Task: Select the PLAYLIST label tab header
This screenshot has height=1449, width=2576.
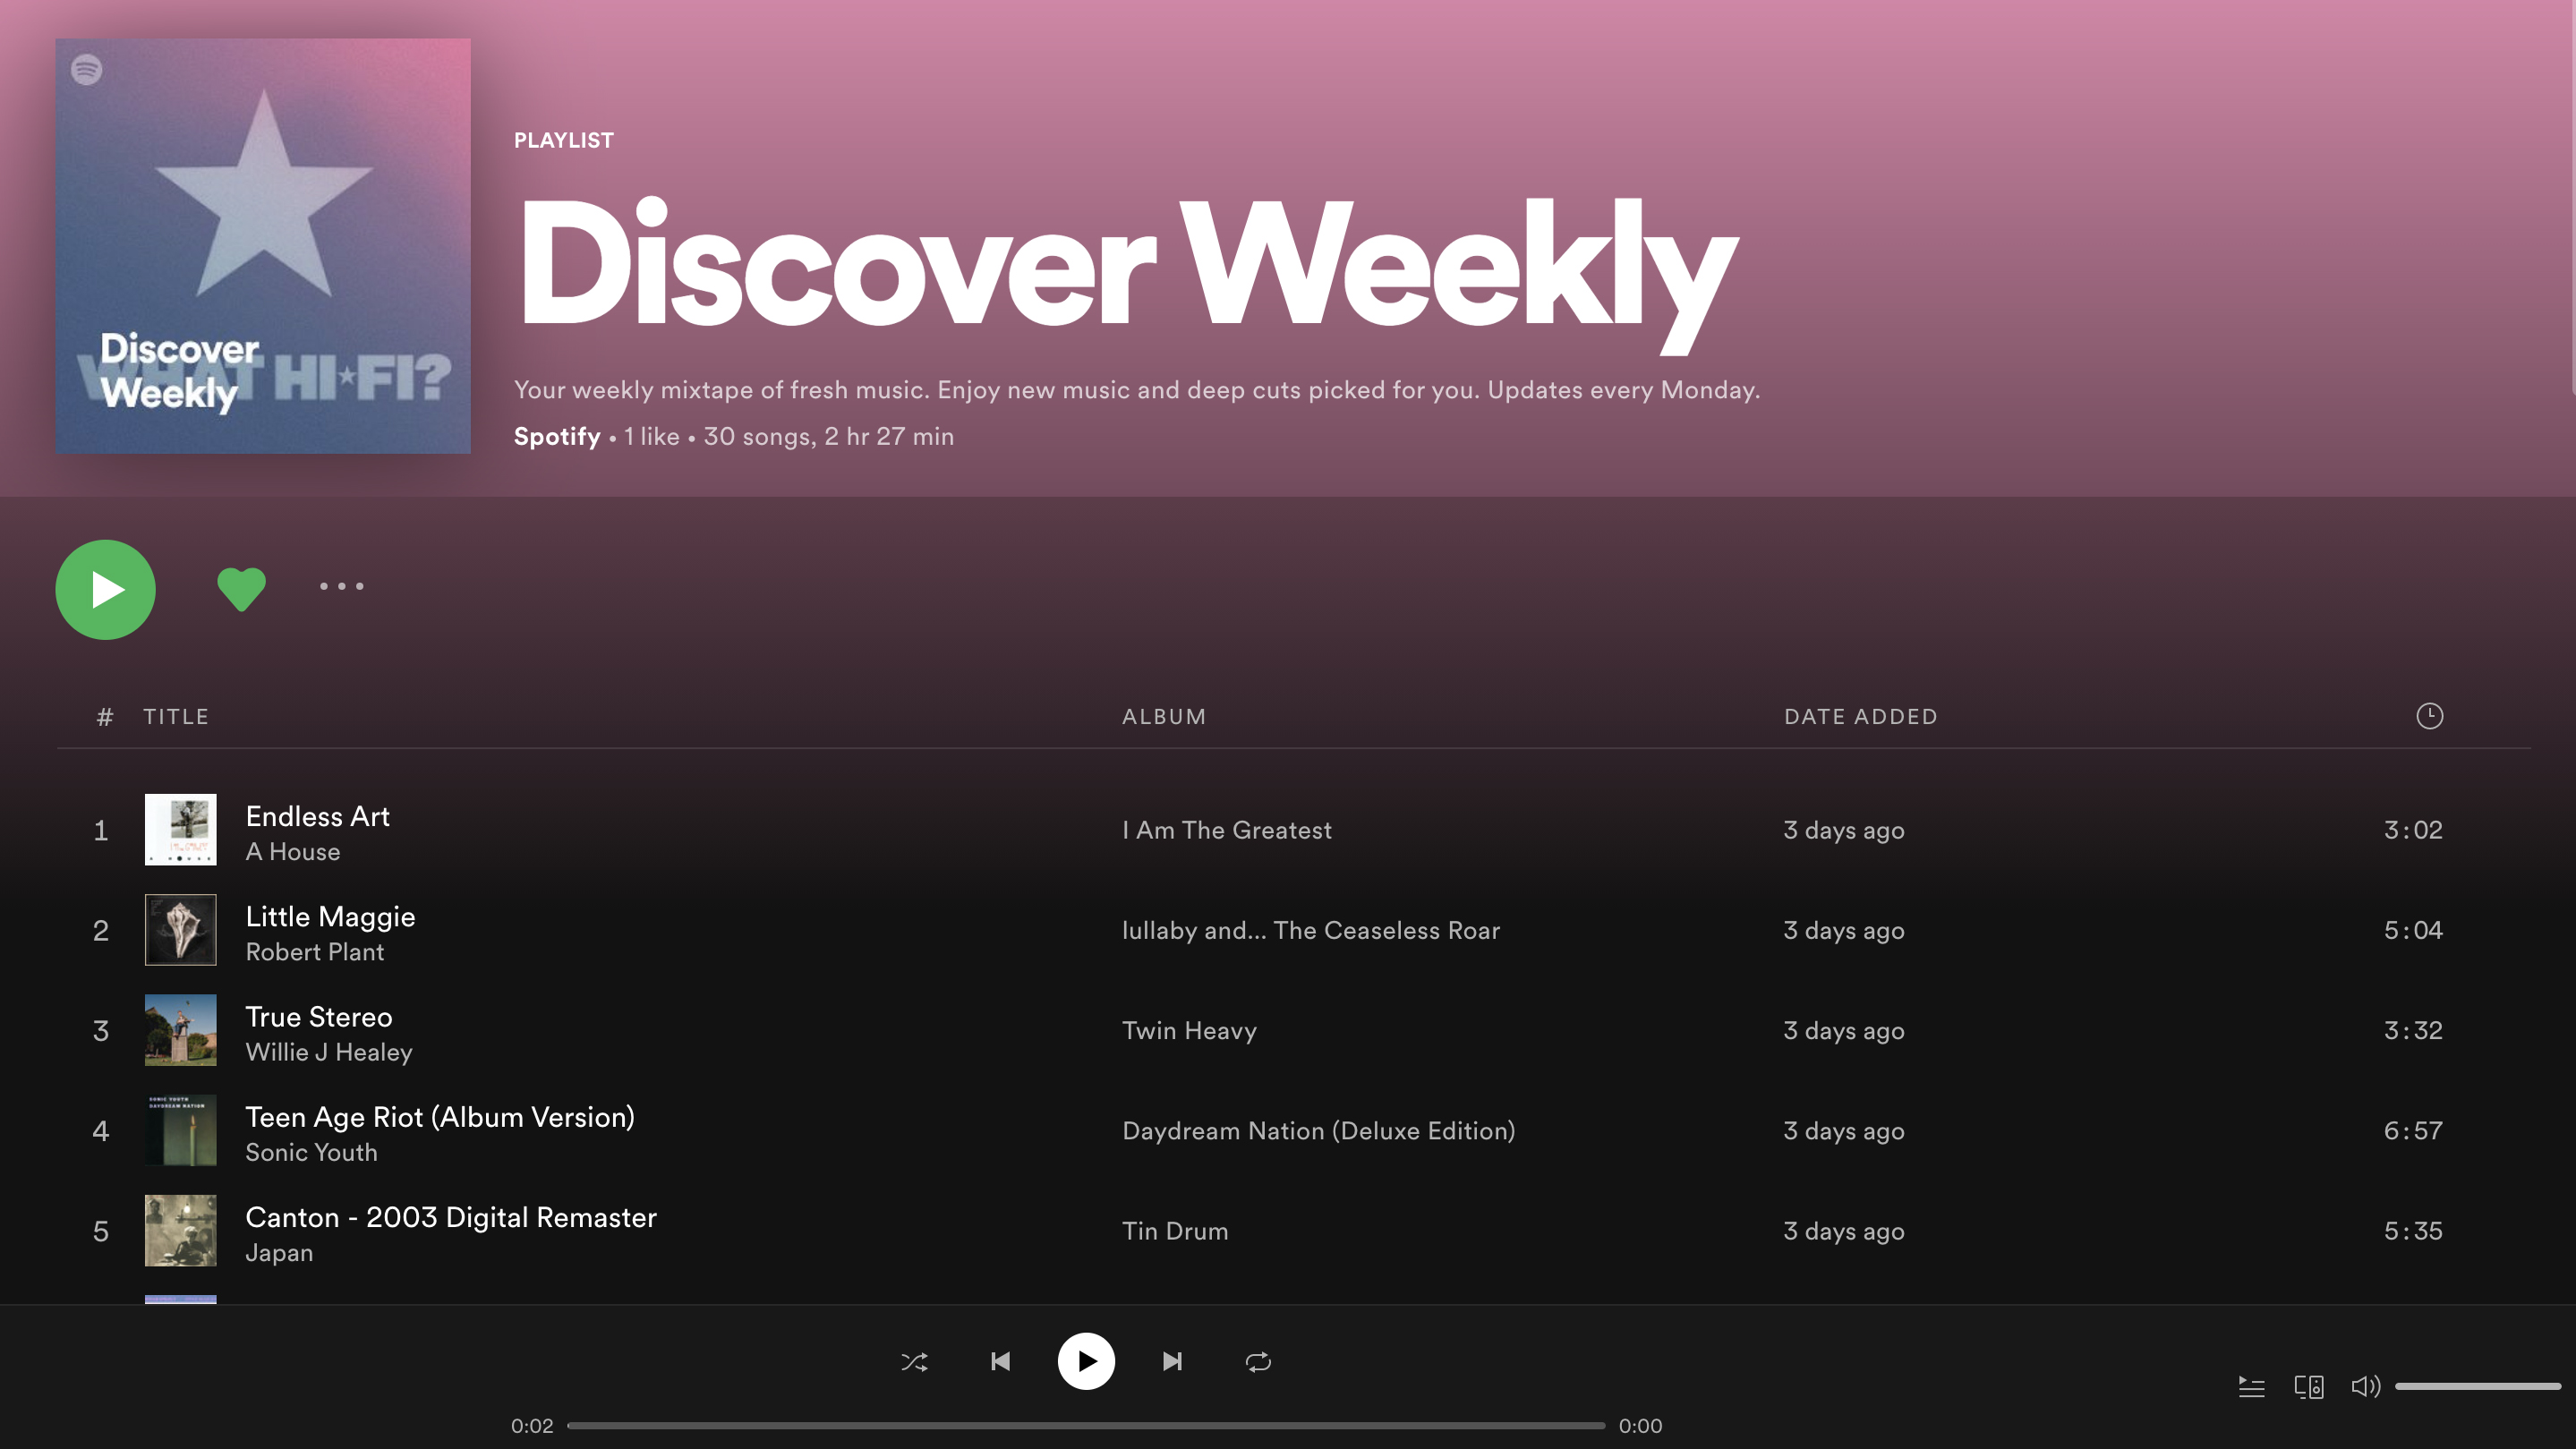Action: coord(563,140)
